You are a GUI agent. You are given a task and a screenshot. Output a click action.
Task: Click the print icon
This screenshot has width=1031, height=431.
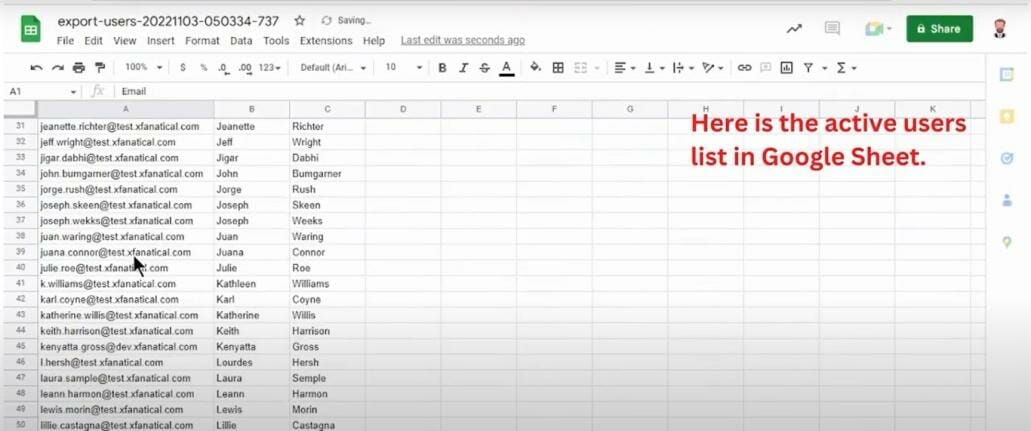point(79,68)
